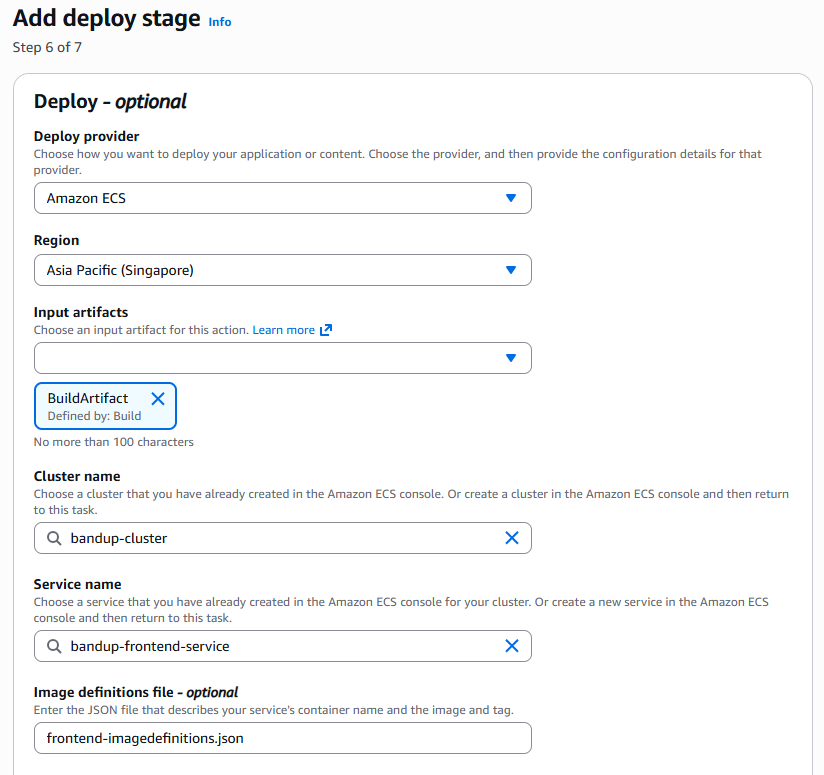
Task: Click the search icon in Service name field
Action: coord(53,646)
